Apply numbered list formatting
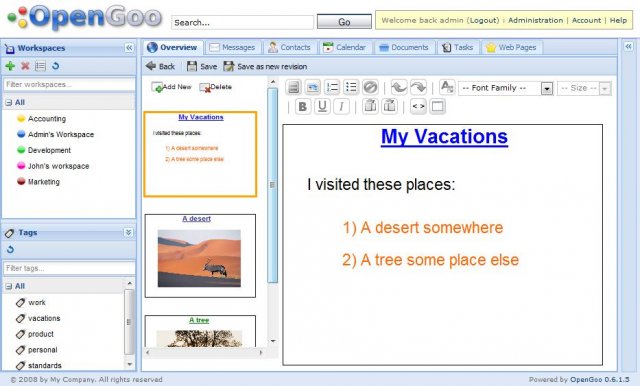 click(x=332, y=87)
